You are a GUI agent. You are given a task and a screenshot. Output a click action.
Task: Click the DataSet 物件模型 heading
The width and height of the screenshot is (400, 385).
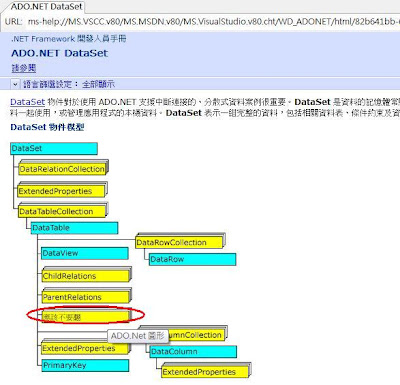[47, 127]
